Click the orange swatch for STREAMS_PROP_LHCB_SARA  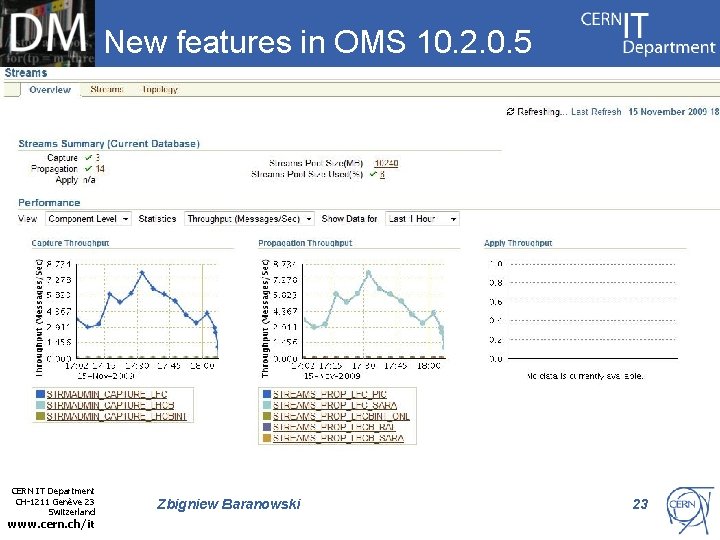(267, 438)
